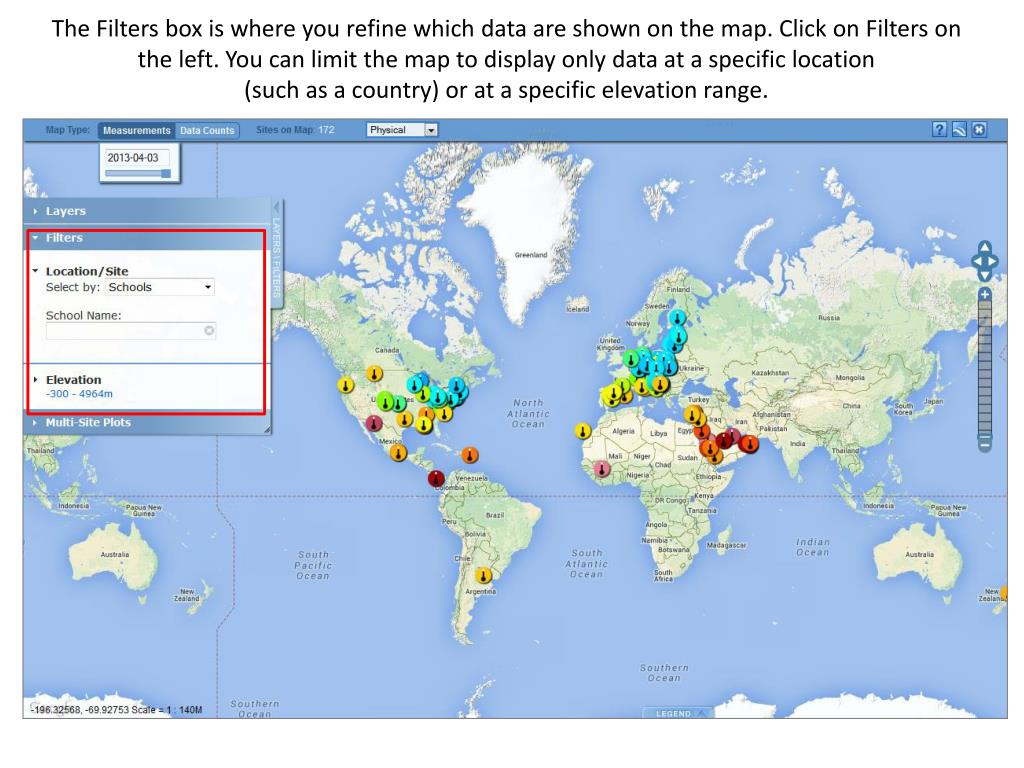Click the zoom level slider bar
Screen dimensions: 1024x768
985,370
